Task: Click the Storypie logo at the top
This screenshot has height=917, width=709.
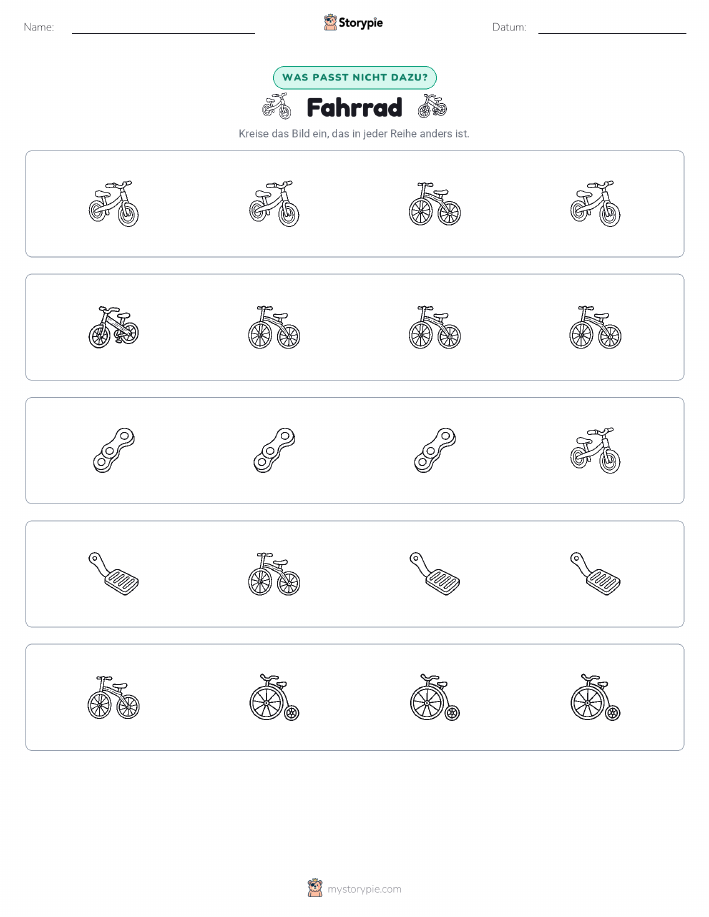Action: pyautogui.click(x=353, y=23)
